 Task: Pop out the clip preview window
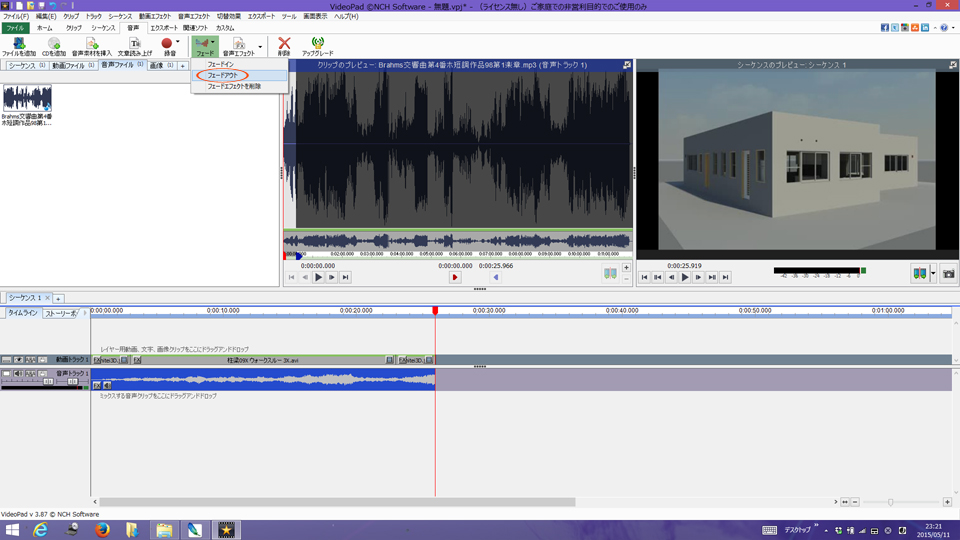coord(627,64)
